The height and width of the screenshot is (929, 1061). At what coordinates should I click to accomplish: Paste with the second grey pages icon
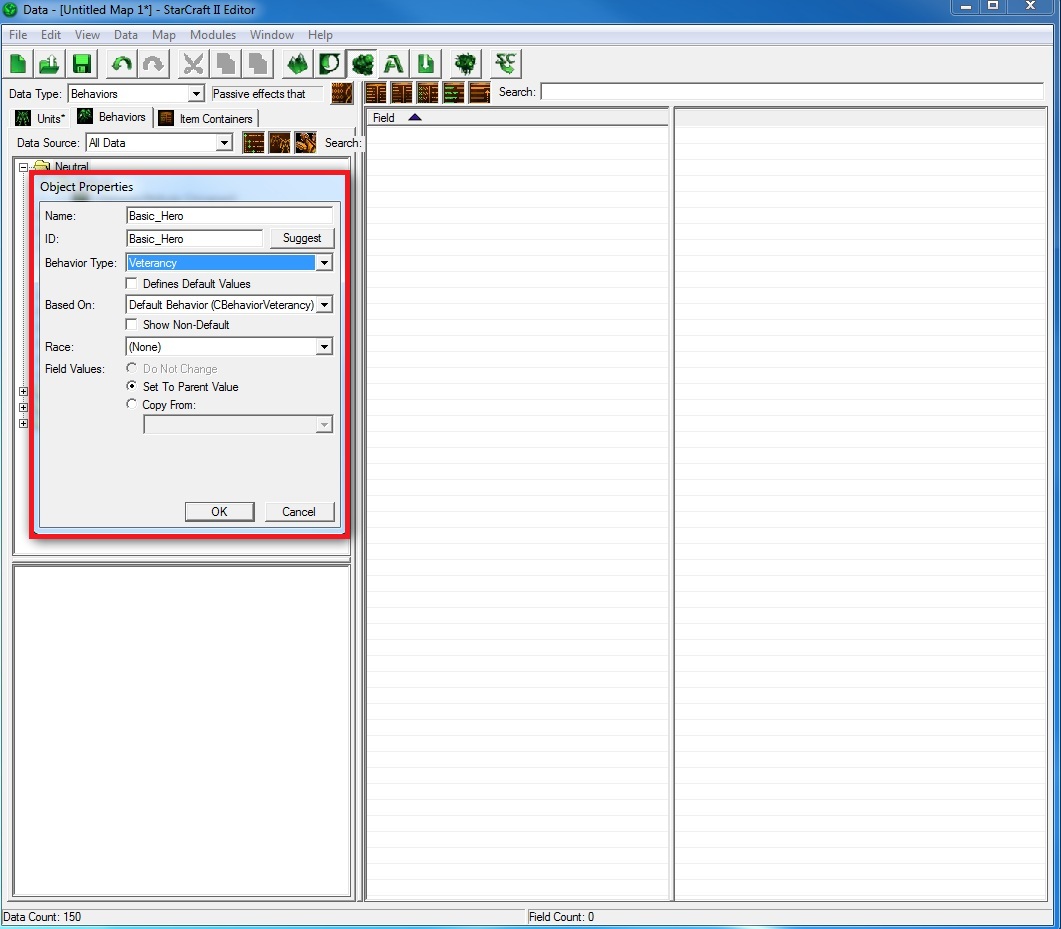258,64
